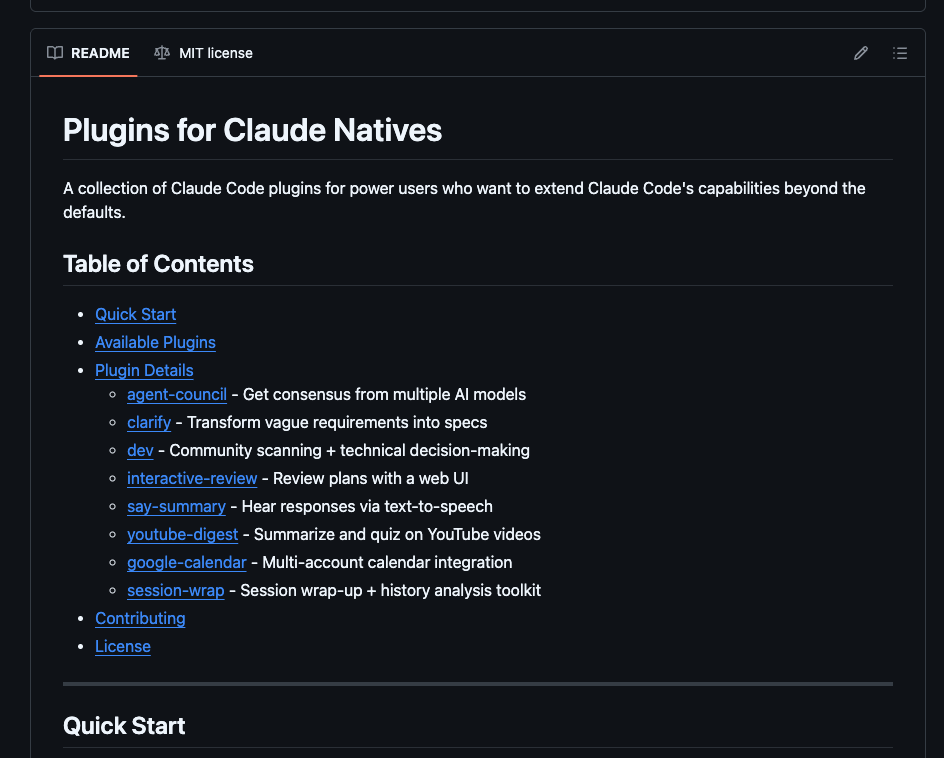944x758 pixels.
Task: Open the Plugin Details link
Action: tap(144, 370)
